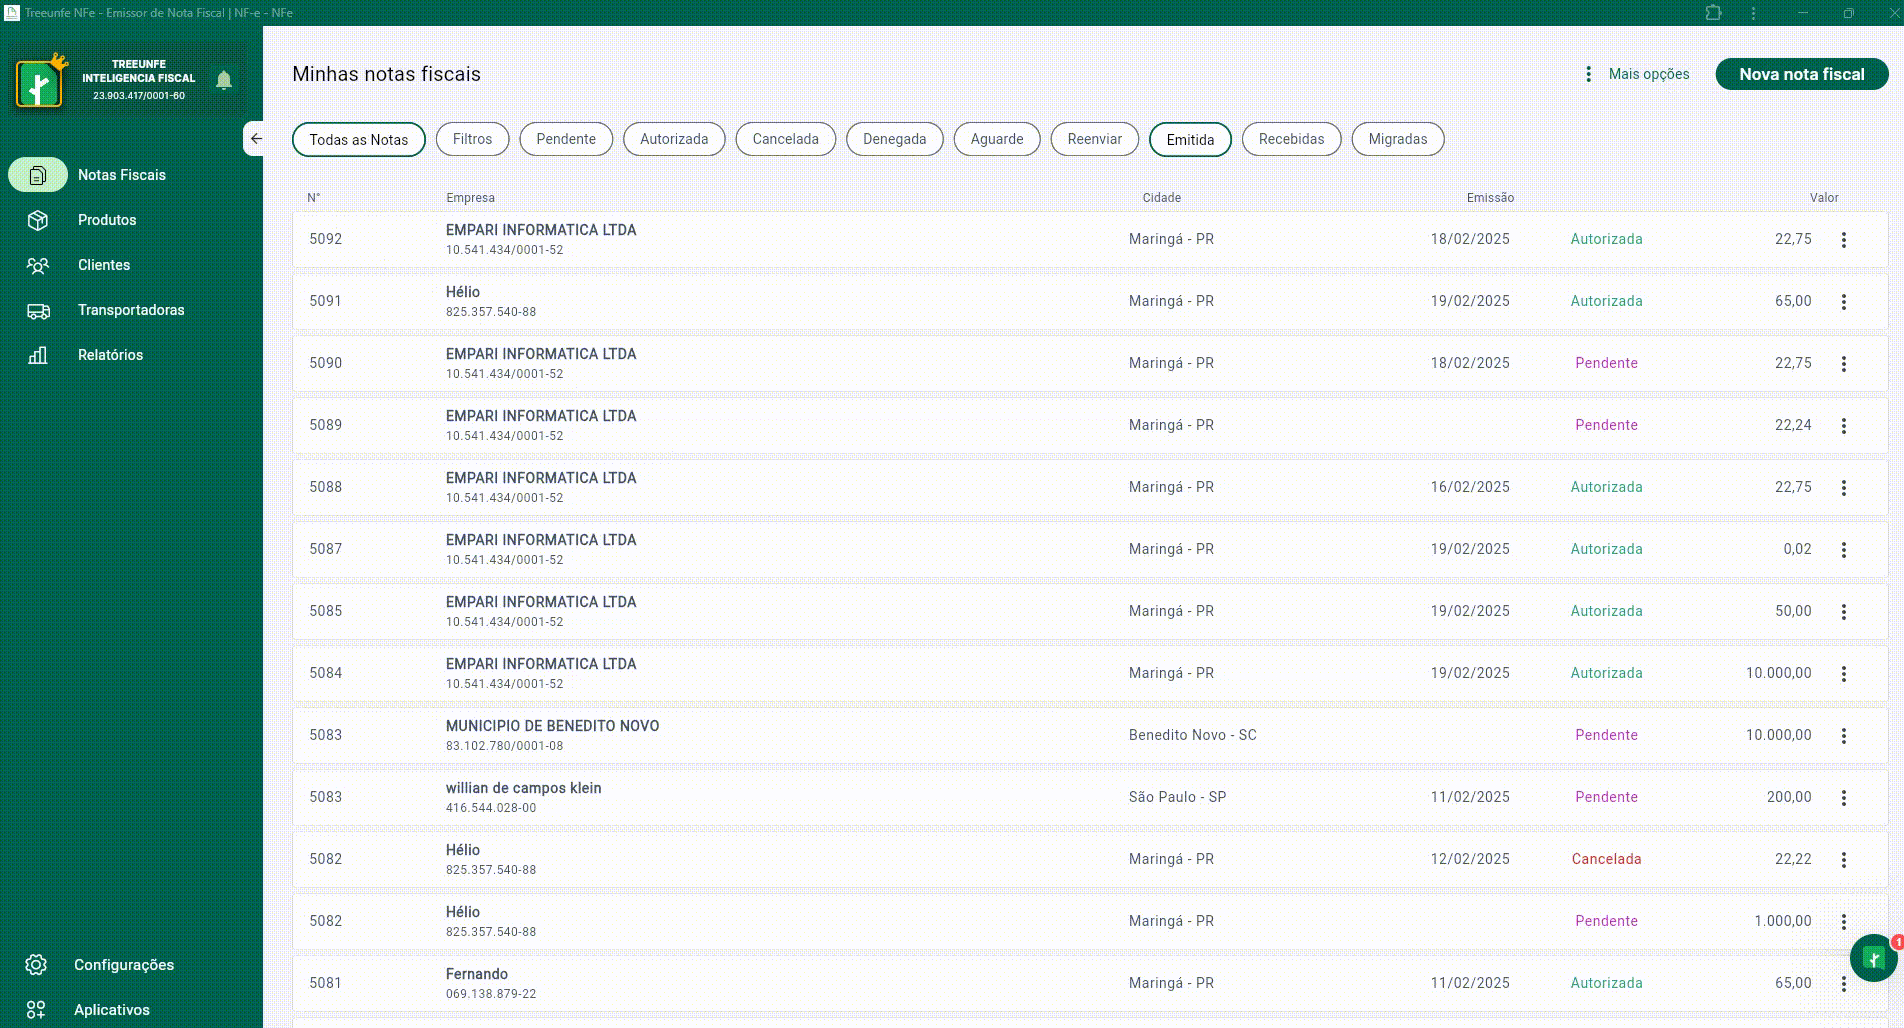Collapse the sidebar with the arrow button
Image resolution: width=1904 pixels, height=1028 pixels.
click(256, 139)
